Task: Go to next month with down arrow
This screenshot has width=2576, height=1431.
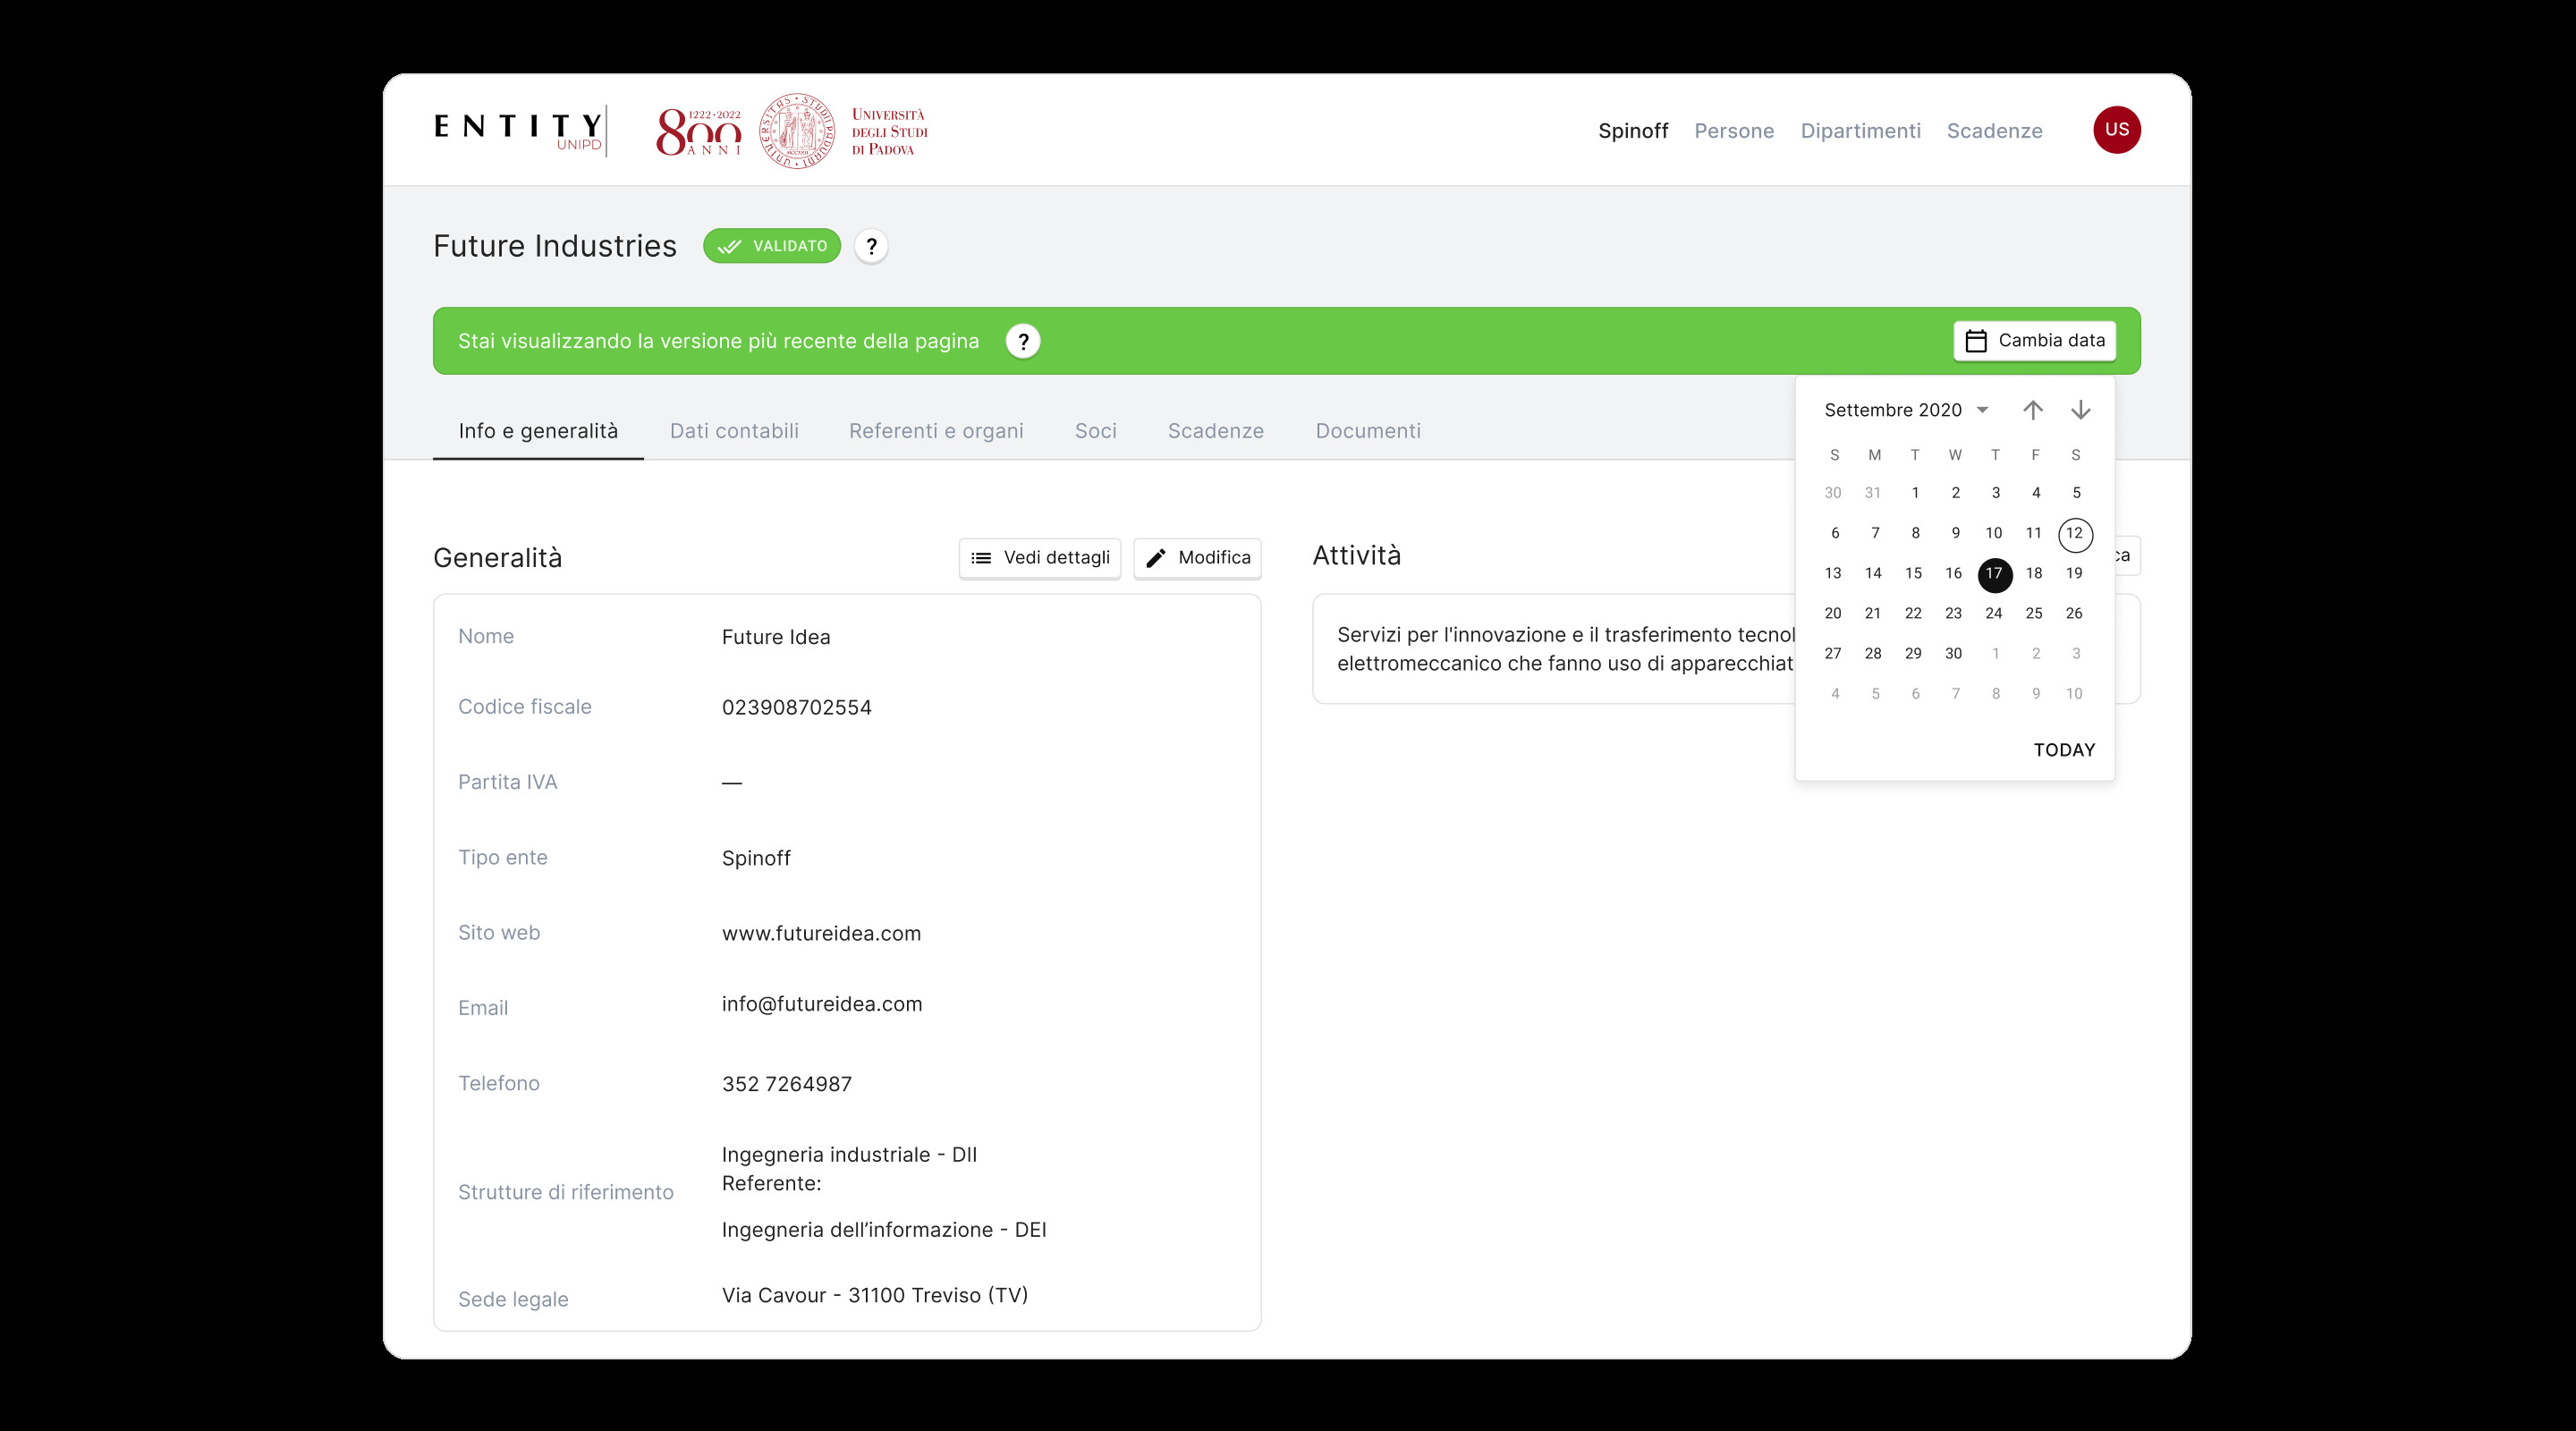Action: pyautogui.click(x=2080, y=410)
